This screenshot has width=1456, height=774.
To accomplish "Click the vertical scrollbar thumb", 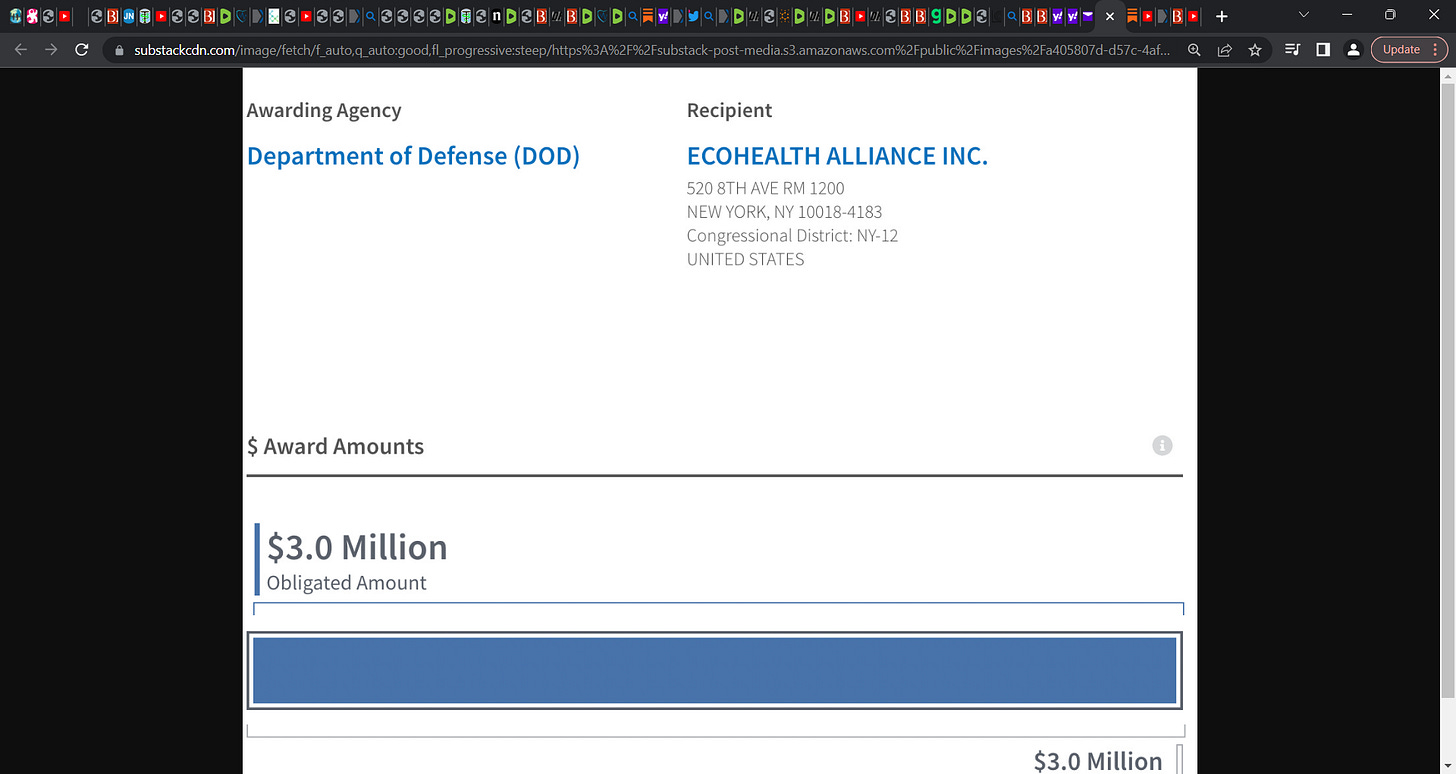I will click(1447, 389).
